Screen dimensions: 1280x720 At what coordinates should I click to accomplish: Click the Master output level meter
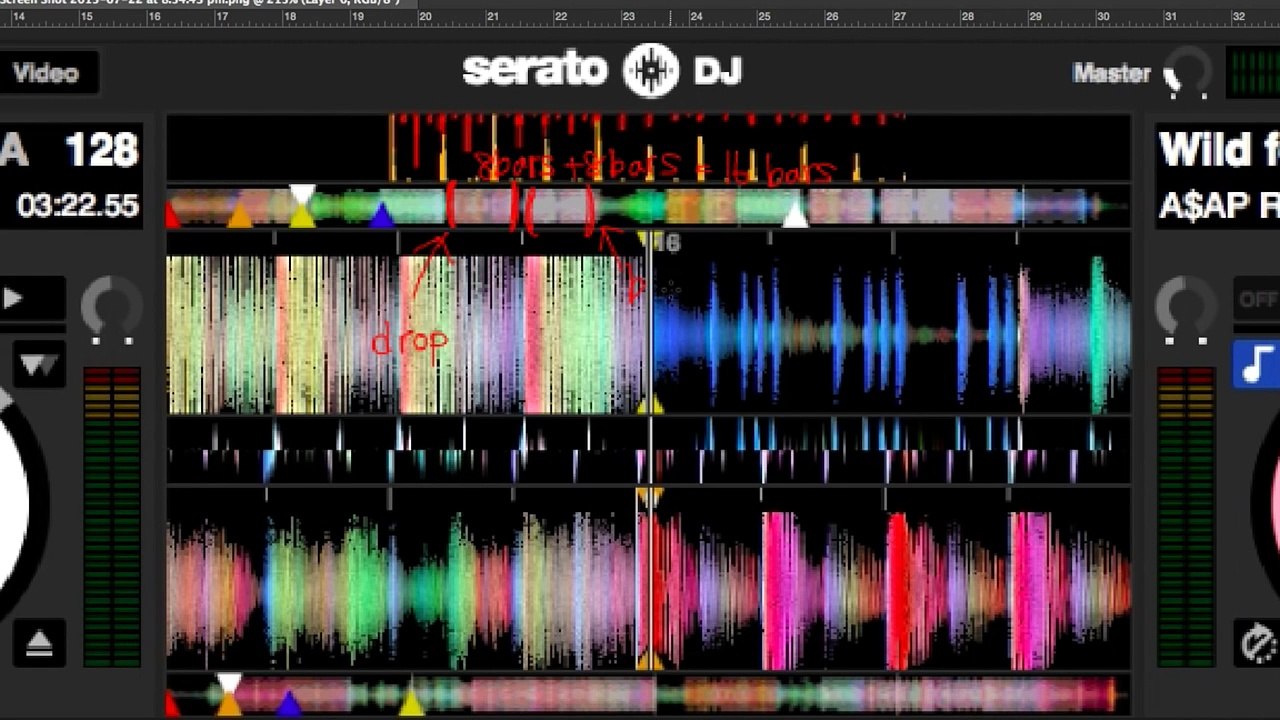click(x=1253, y=73)
